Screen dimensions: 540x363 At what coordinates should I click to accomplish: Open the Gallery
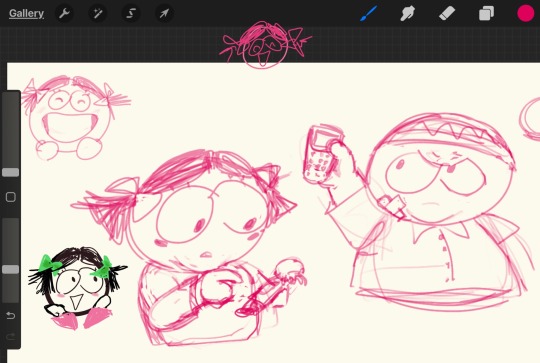coord(26,13)
